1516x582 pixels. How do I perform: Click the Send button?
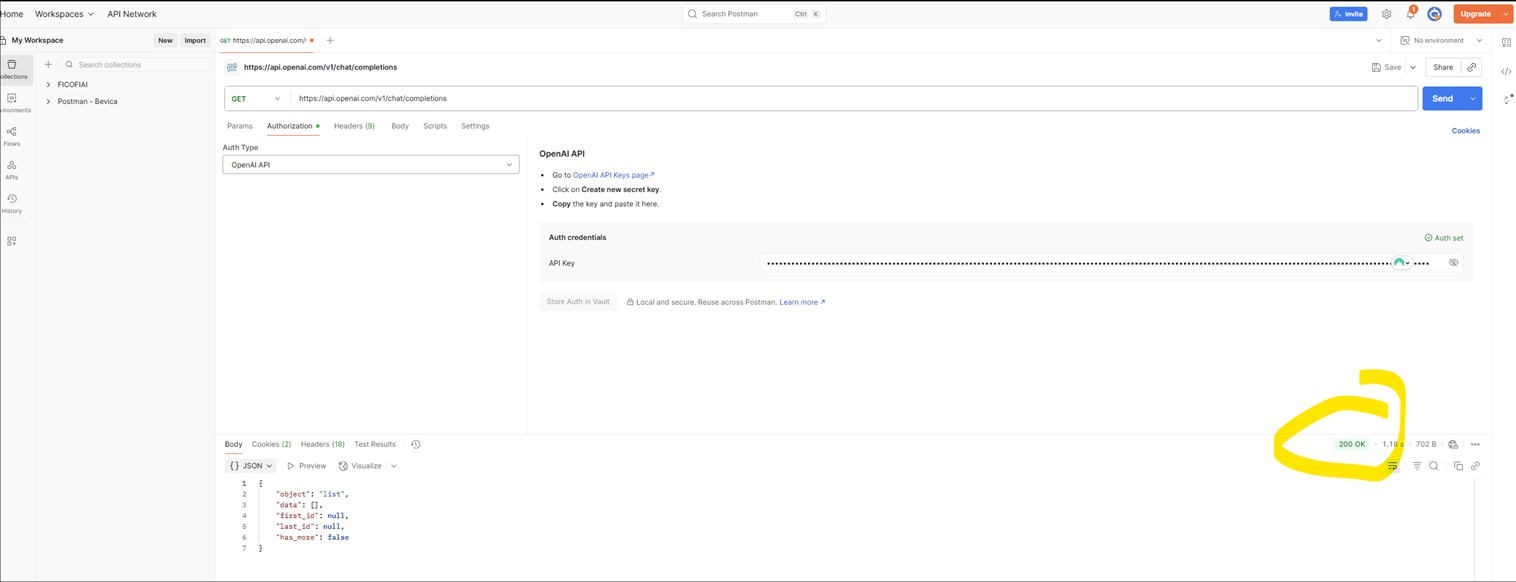point(1442,98)
